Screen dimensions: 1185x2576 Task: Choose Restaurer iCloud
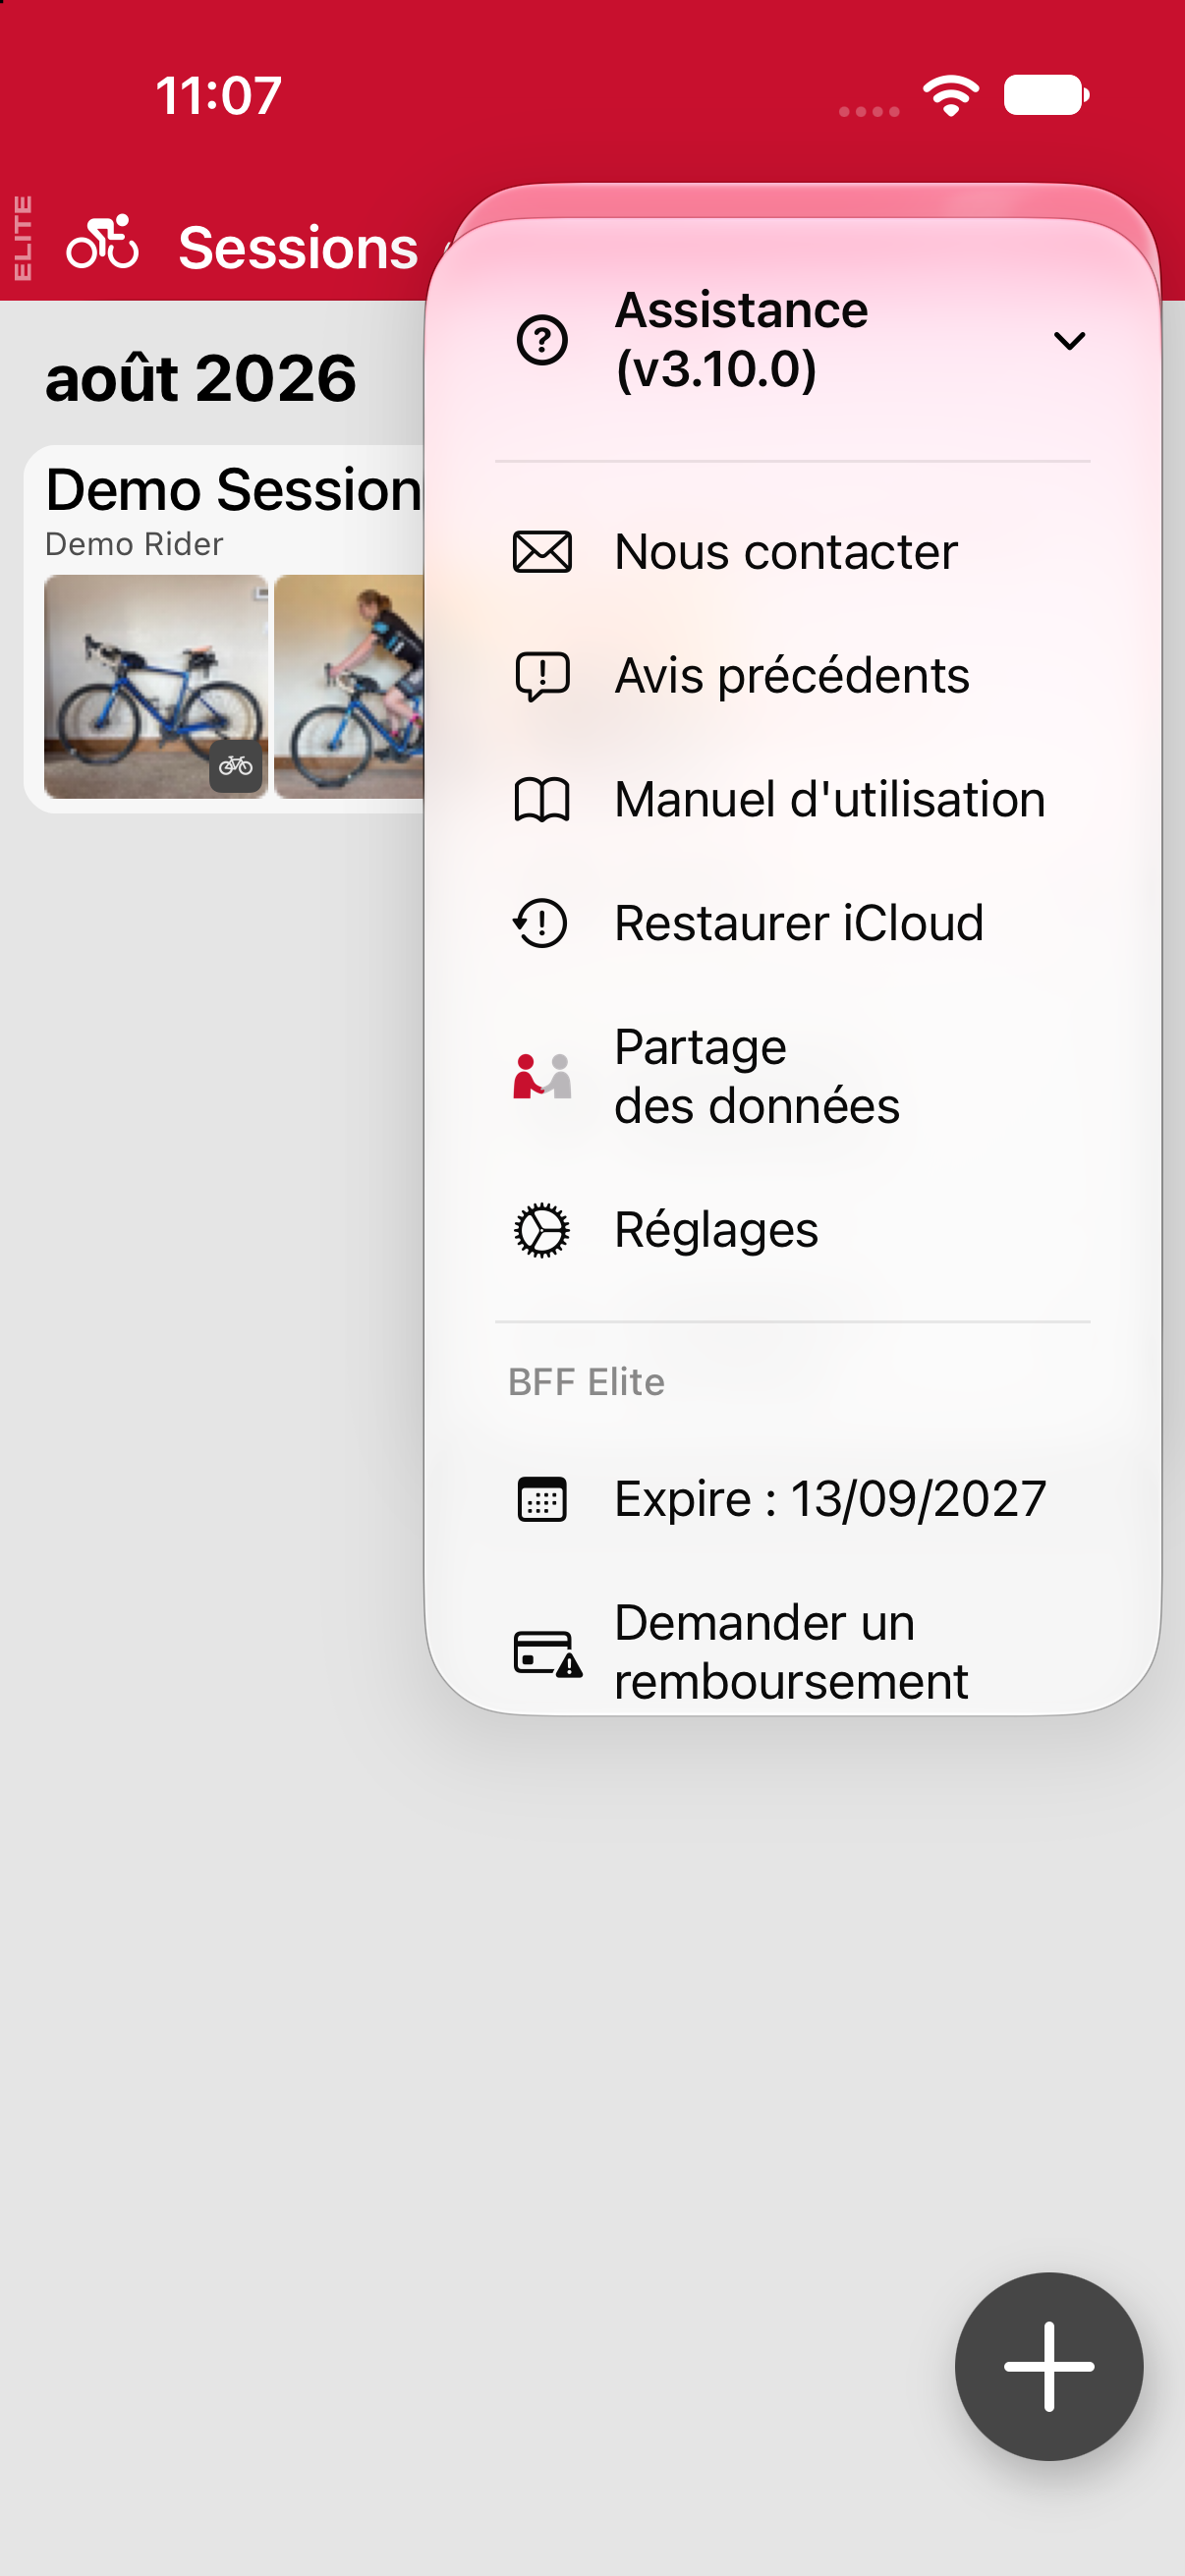point(792,923)
